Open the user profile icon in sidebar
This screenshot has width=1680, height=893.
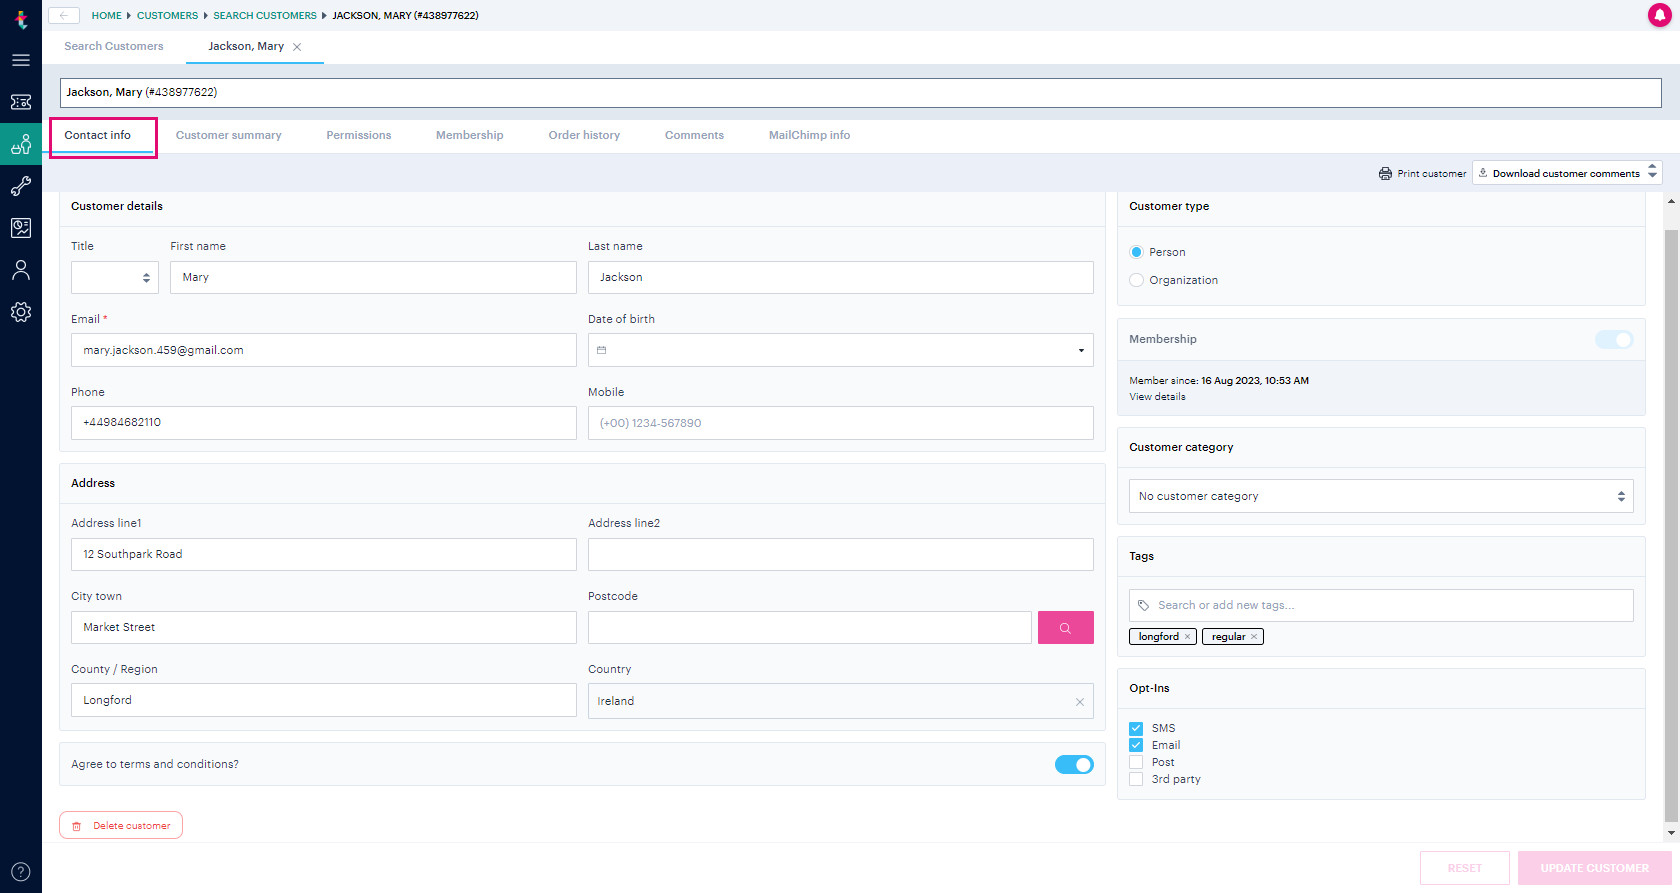click(21, 270)
